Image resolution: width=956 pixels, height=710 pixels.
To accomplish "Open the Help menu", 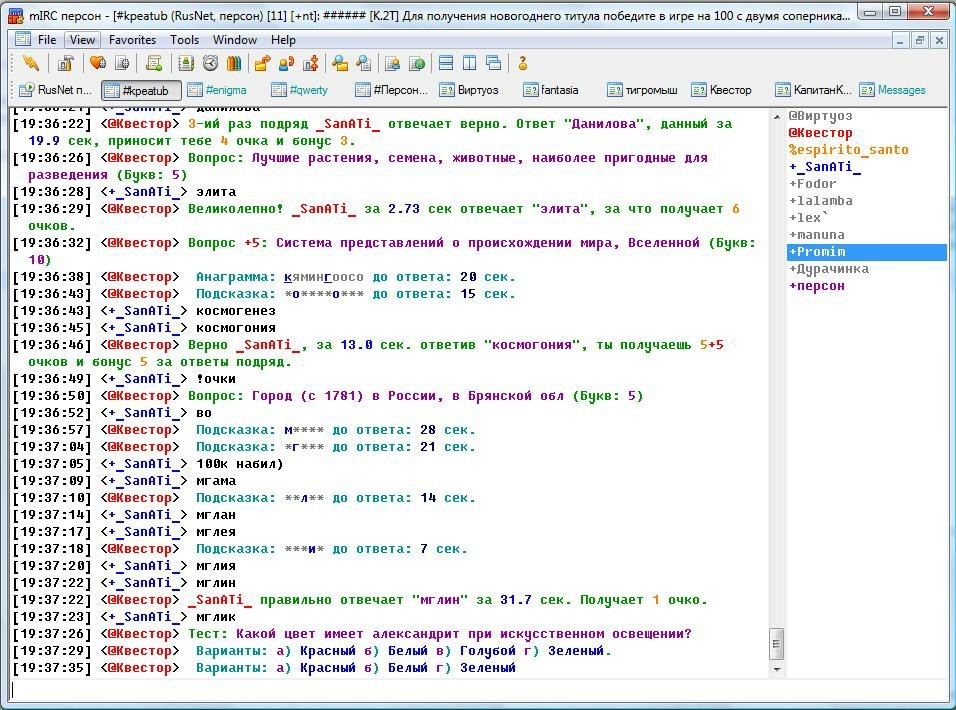I will (284, 40).
